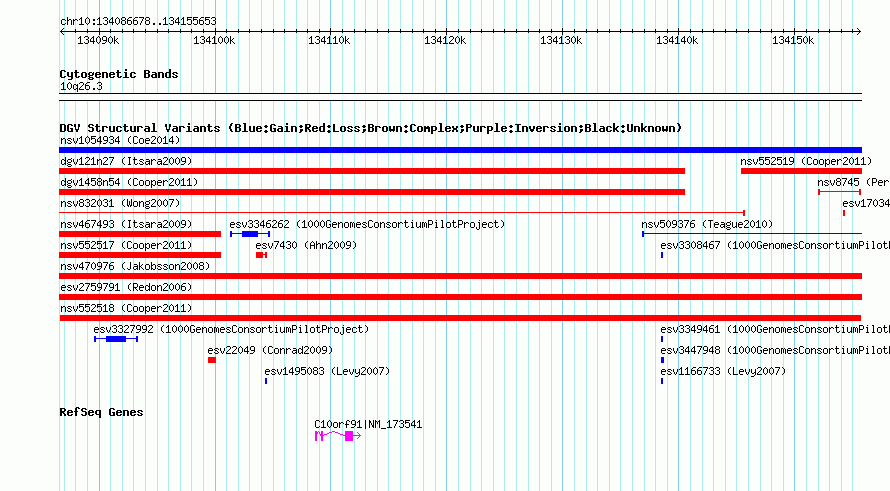Click the 134150k ruler tick label
The height and width of the screenshot is (491, 890).
(793, 40)
